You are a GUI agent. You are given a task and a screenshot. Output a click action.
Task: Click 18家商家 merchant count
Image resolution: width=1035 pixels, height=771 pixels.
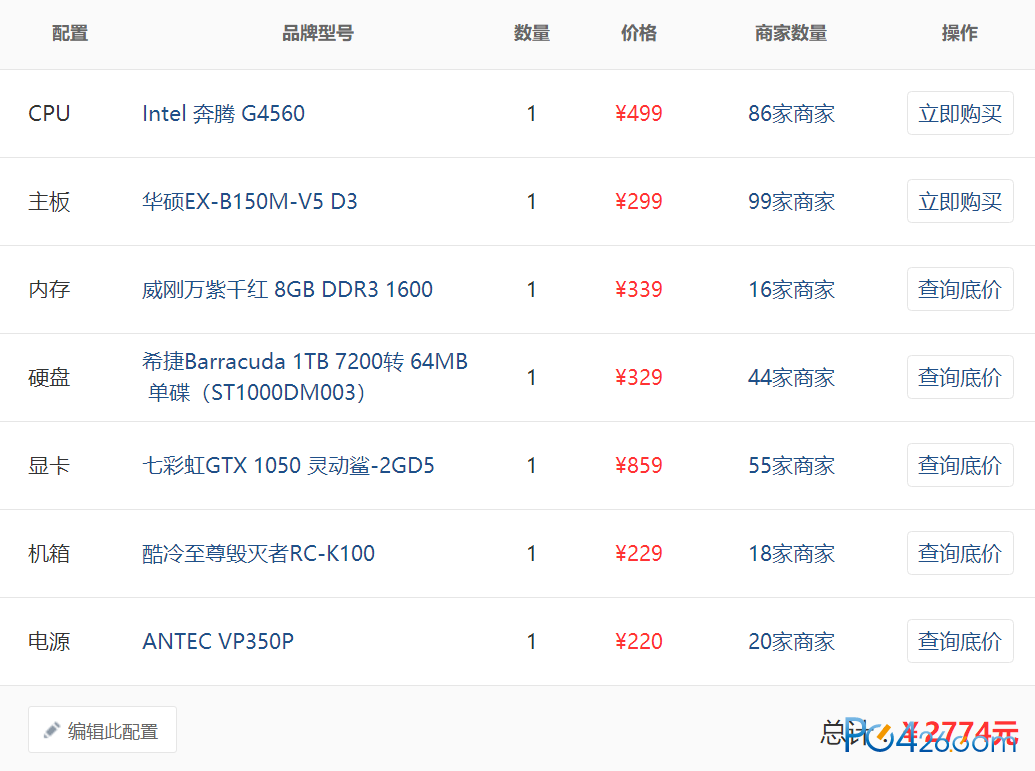coord(791,553)
